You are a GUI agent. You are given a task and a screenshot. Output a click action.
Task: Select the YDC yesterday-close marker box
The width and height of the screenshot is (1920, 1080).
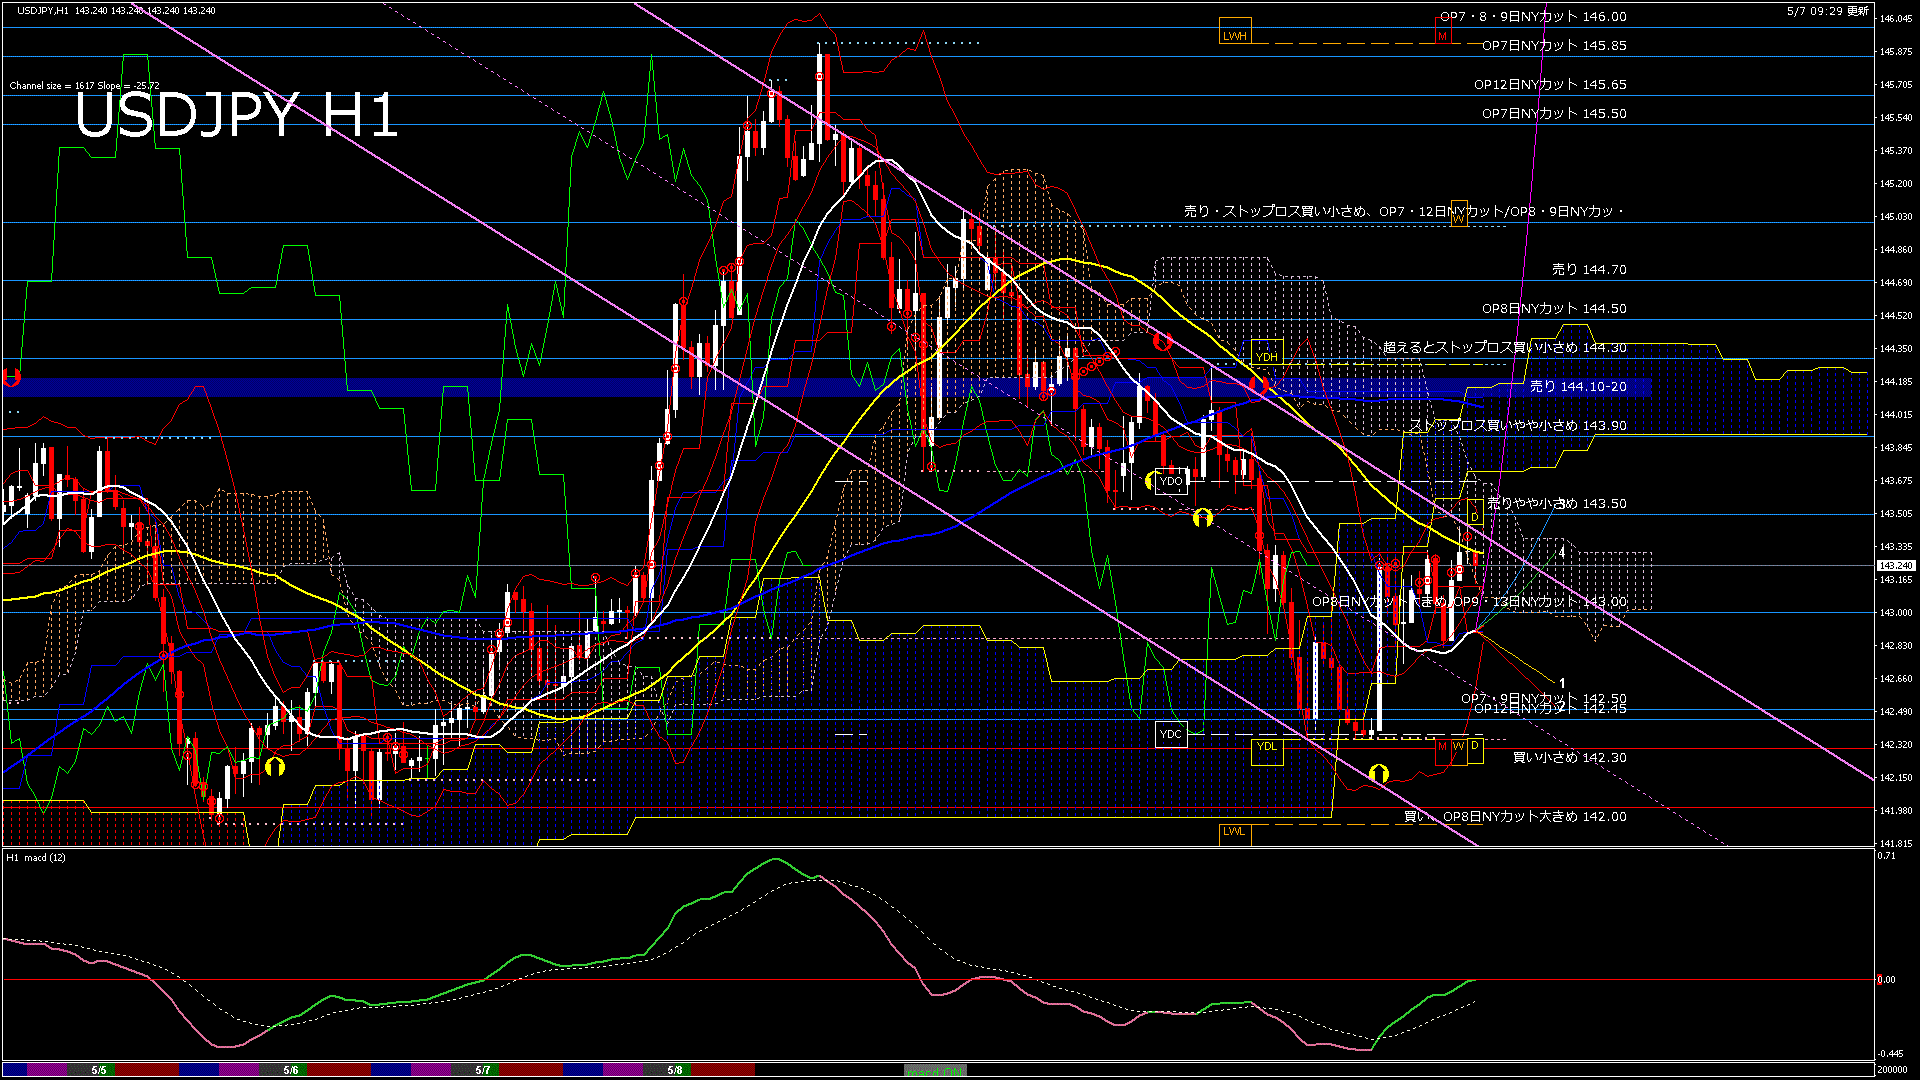pos(1170,734)
